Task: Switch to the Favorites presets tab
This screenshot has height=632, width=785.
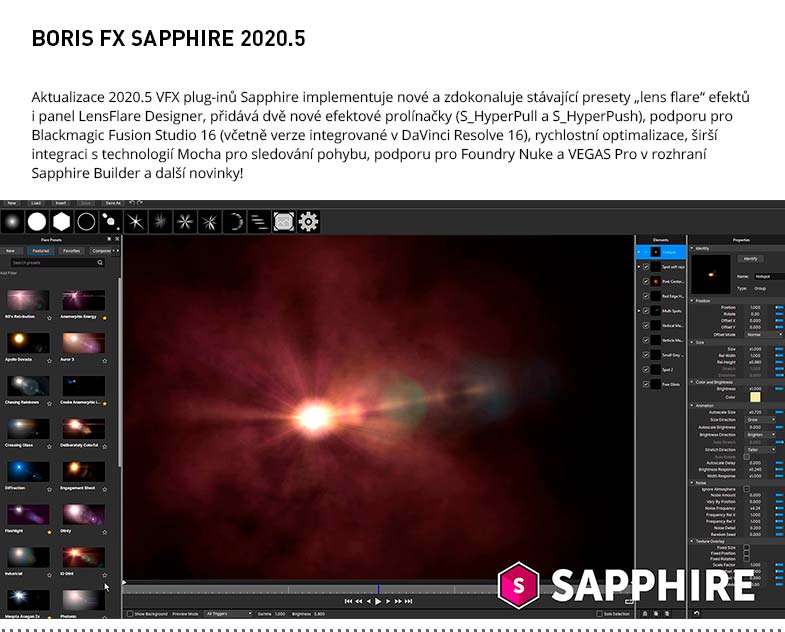Action: tap(72, 250)
